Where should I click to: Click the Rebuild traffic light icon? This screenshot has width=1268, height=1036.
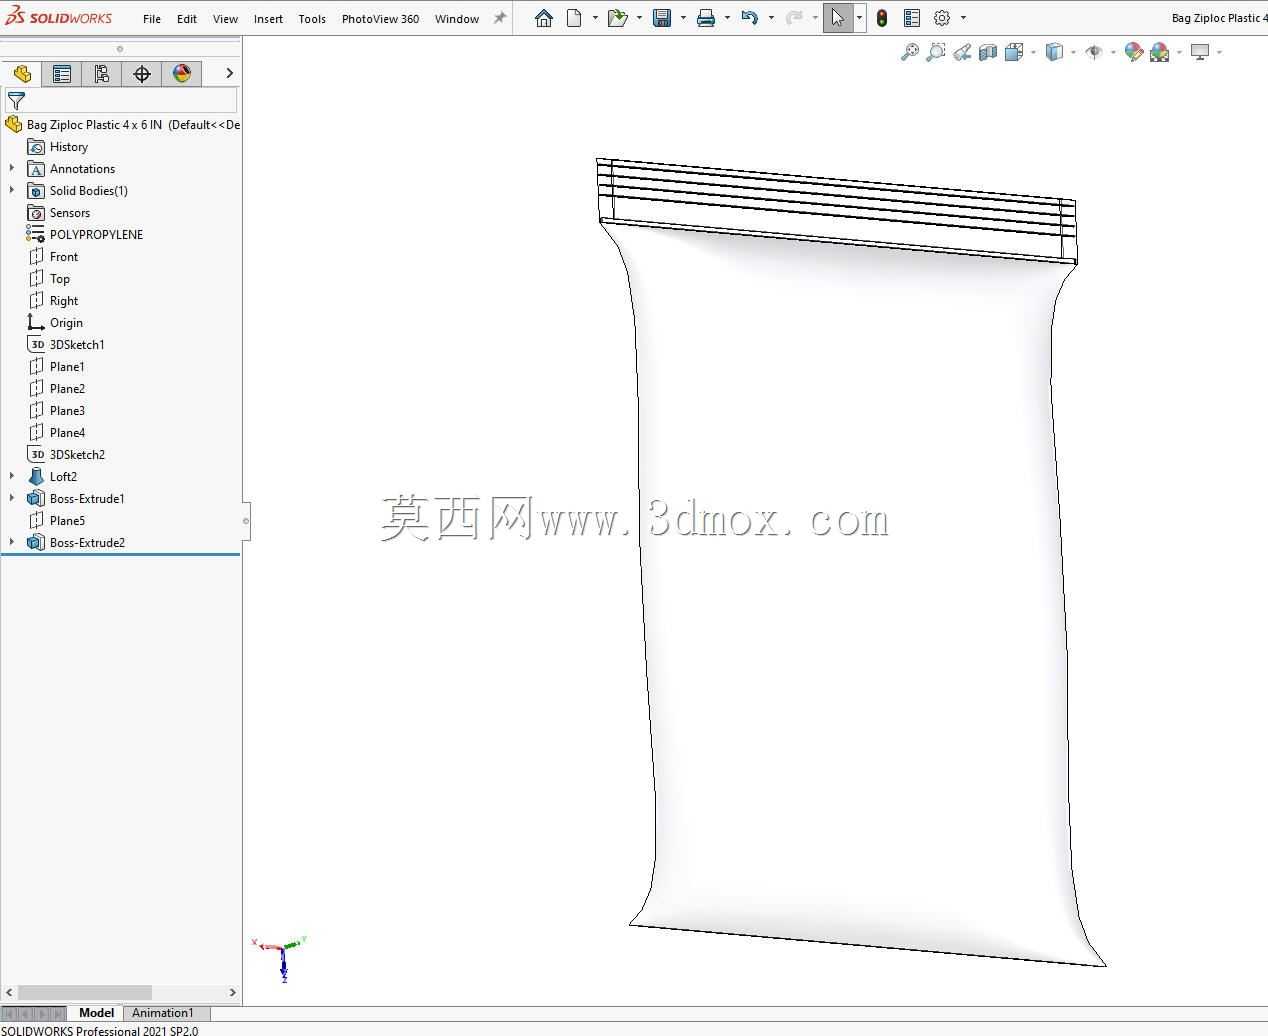[x=882, y=18]
